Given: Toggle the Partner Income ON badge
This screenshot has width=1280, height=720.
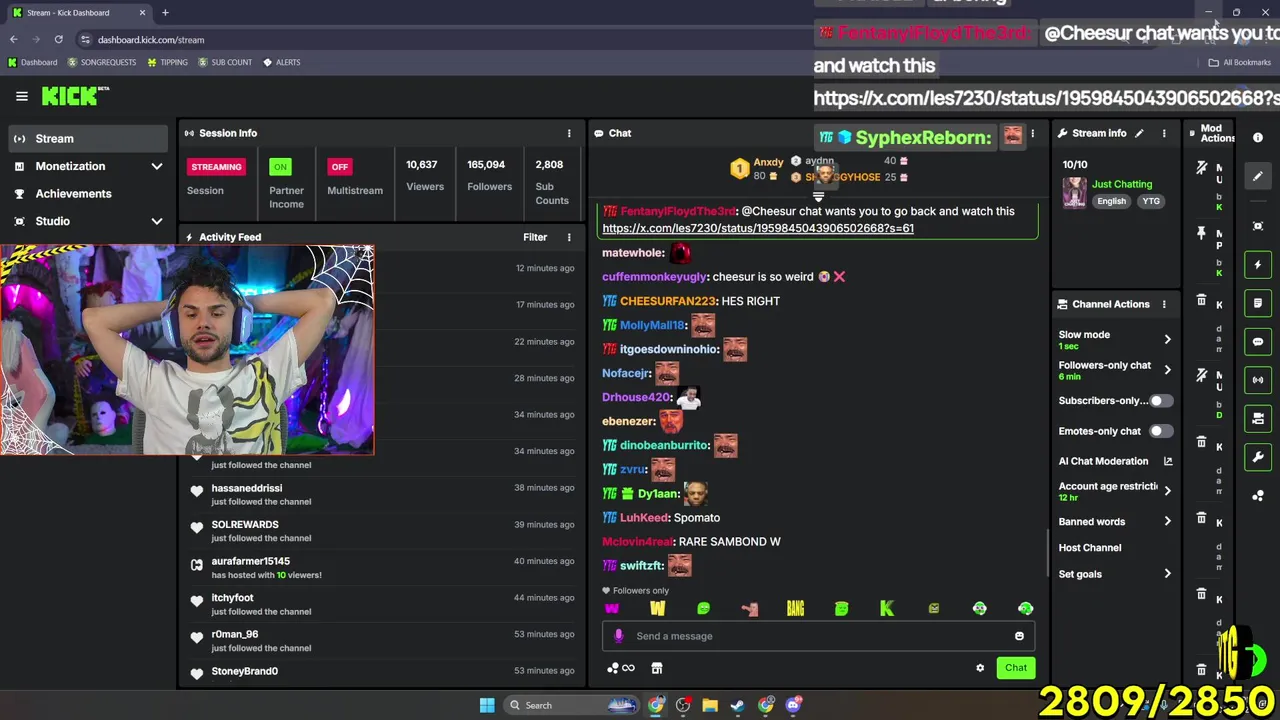Looking at the screenshot, I should [280, 167].
